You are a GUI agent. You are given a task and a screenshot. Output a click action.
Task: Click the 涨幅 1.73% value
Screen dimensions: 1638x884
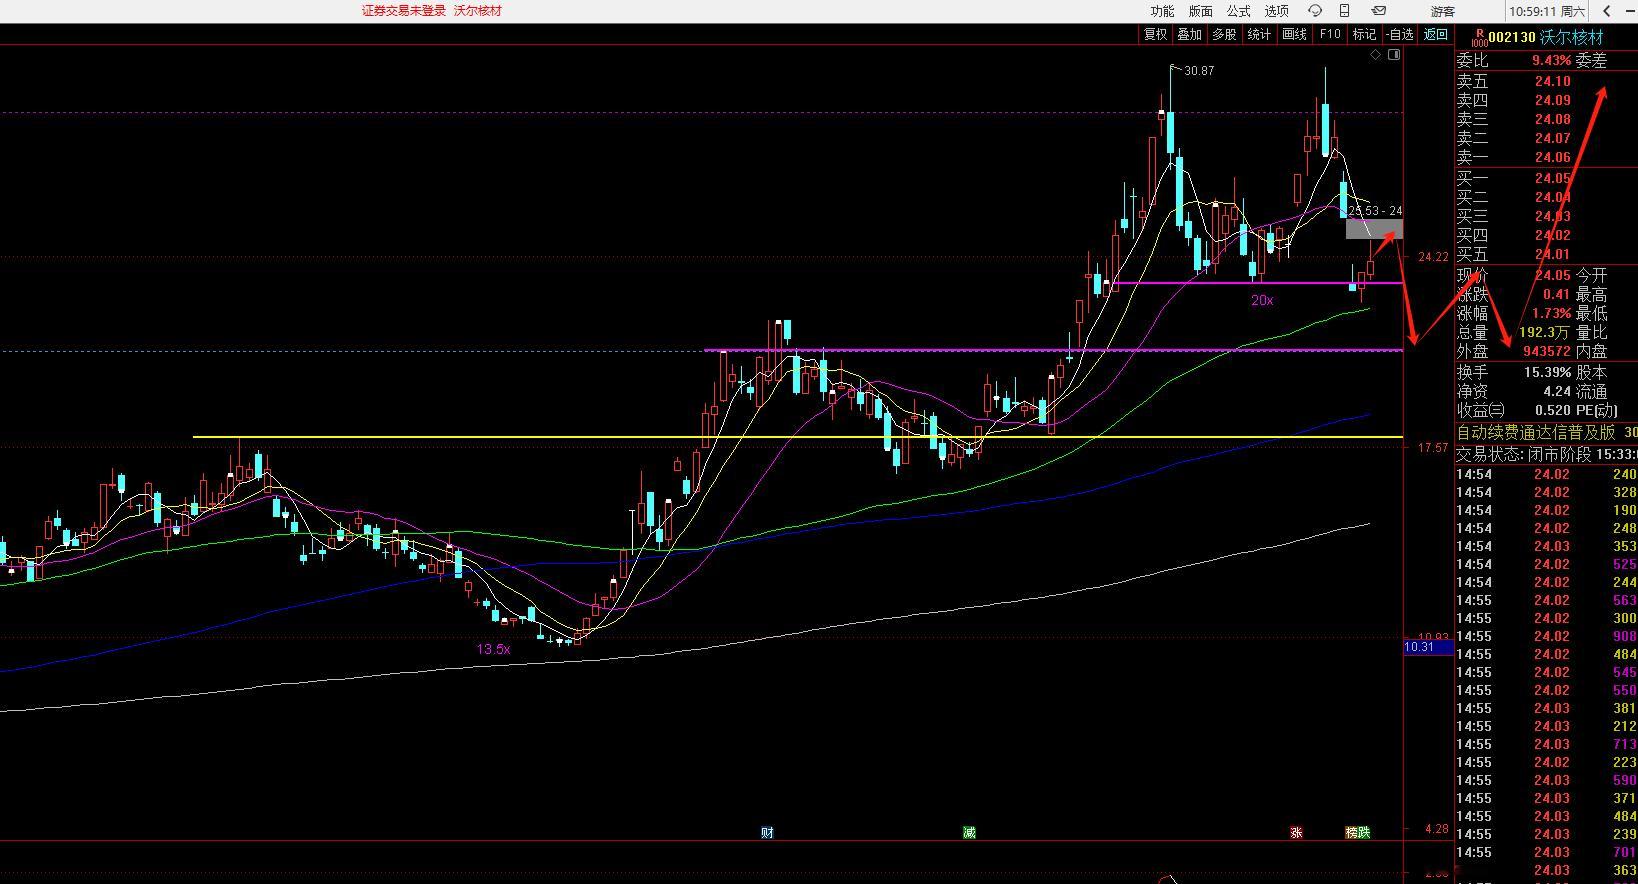[x=1550, y=313]
